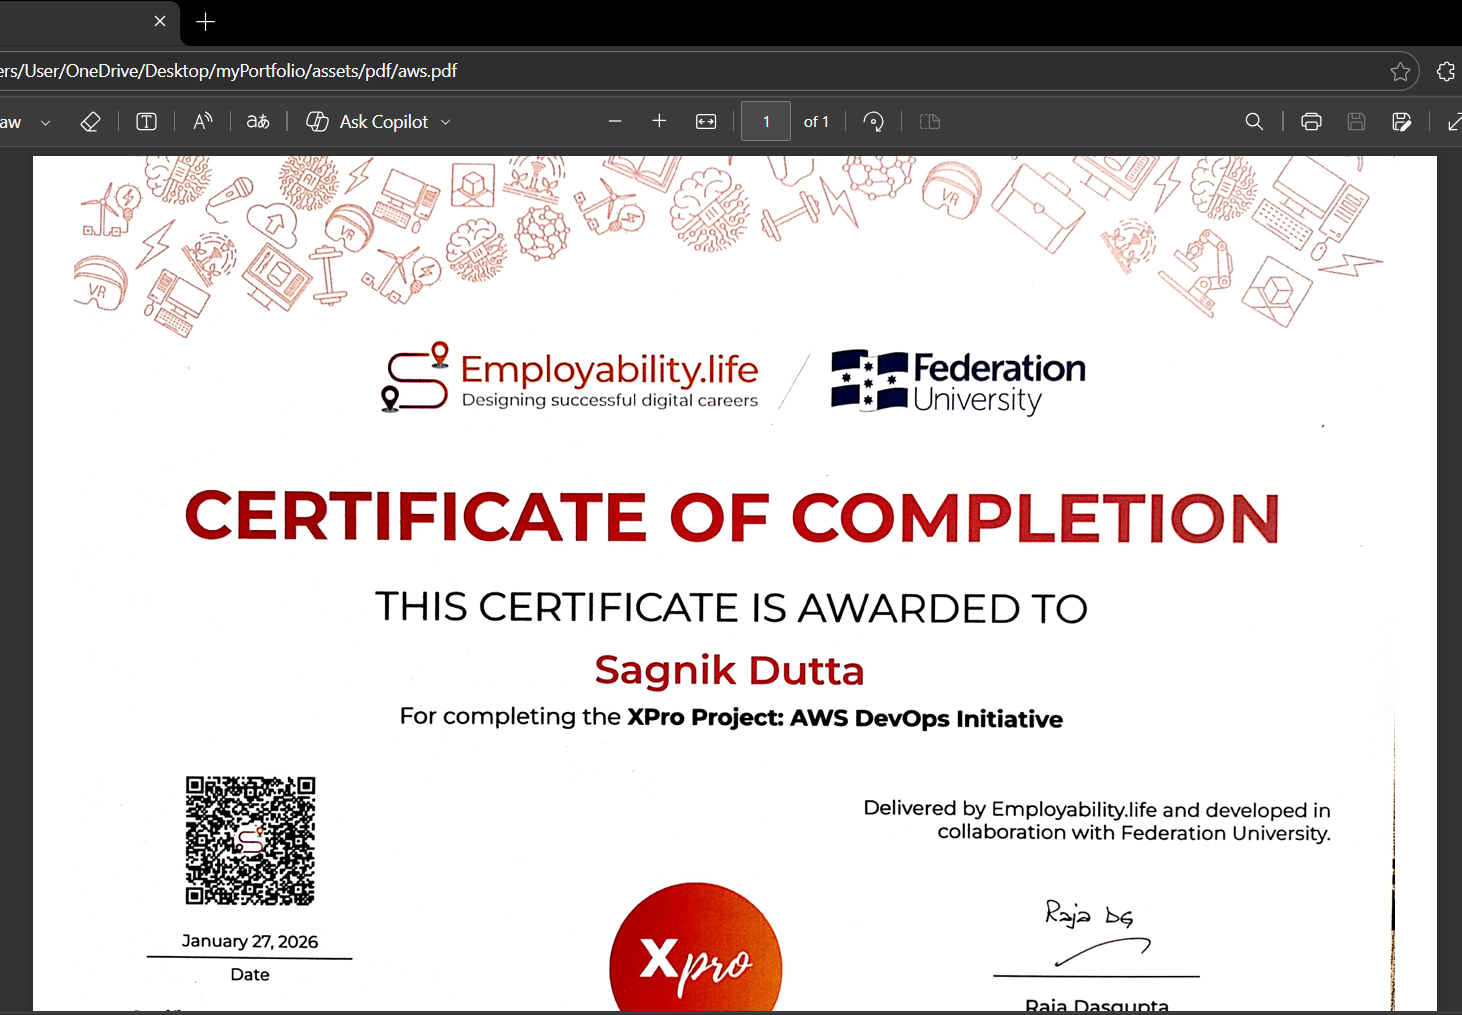Zoom in with the plus button
This screenshot has width=1462, height=1015.
(x=659, y=121)
